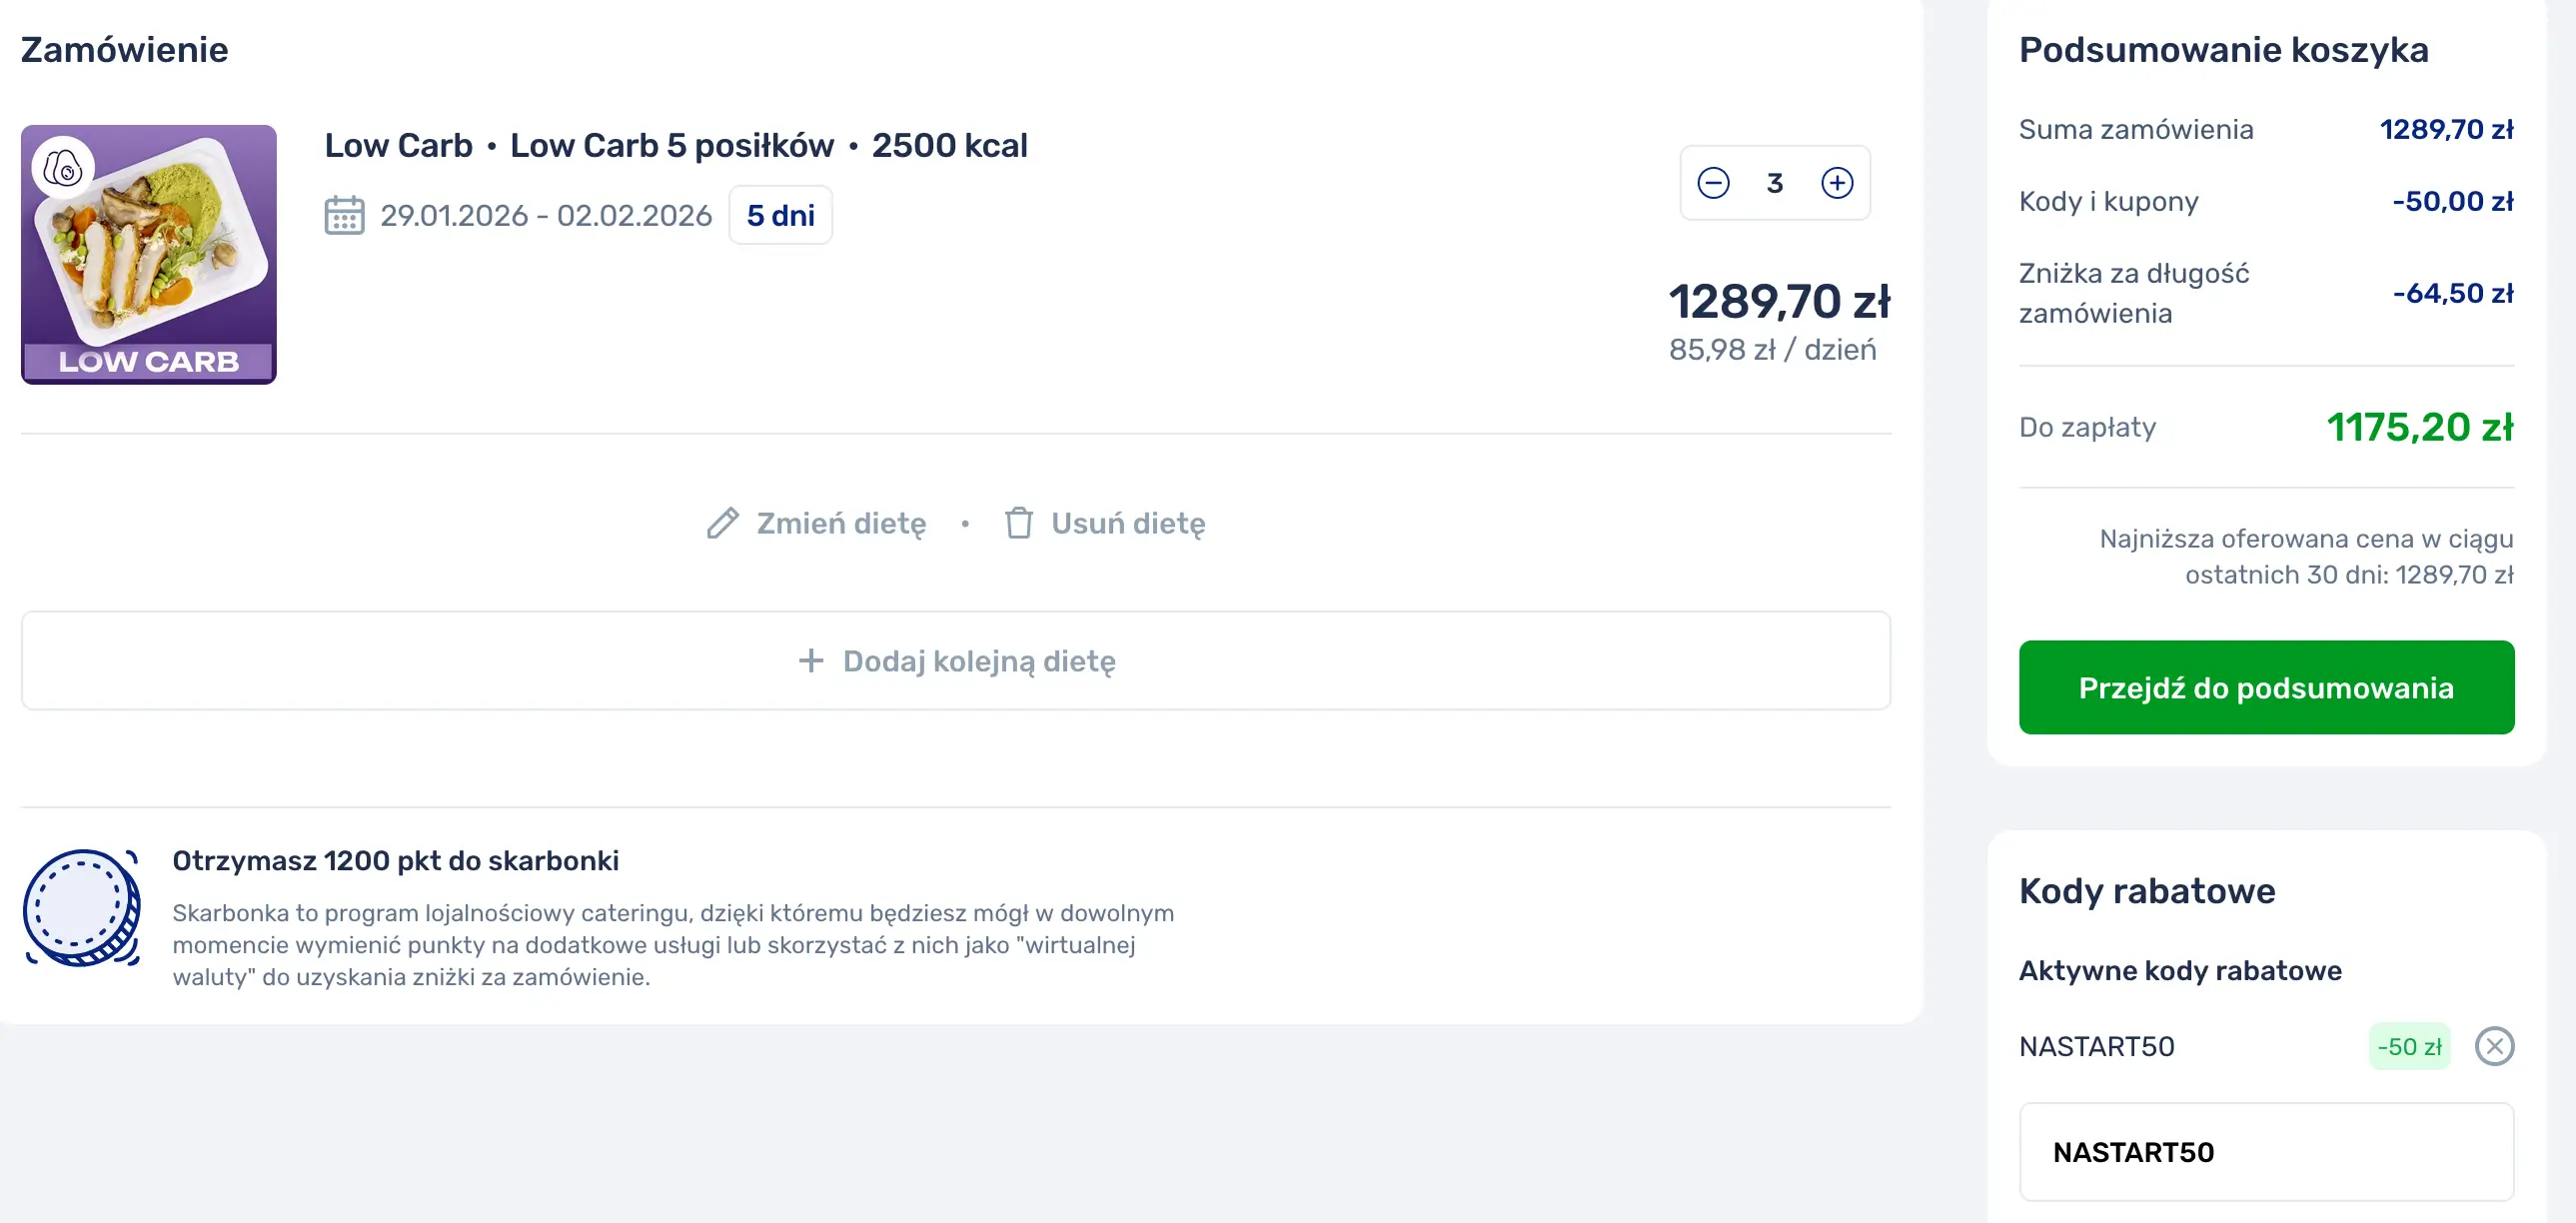The height and width of the screenshot is (1223, 2576).
Task: Click the -50 zł discount badge
Action: point(2409,1046)
